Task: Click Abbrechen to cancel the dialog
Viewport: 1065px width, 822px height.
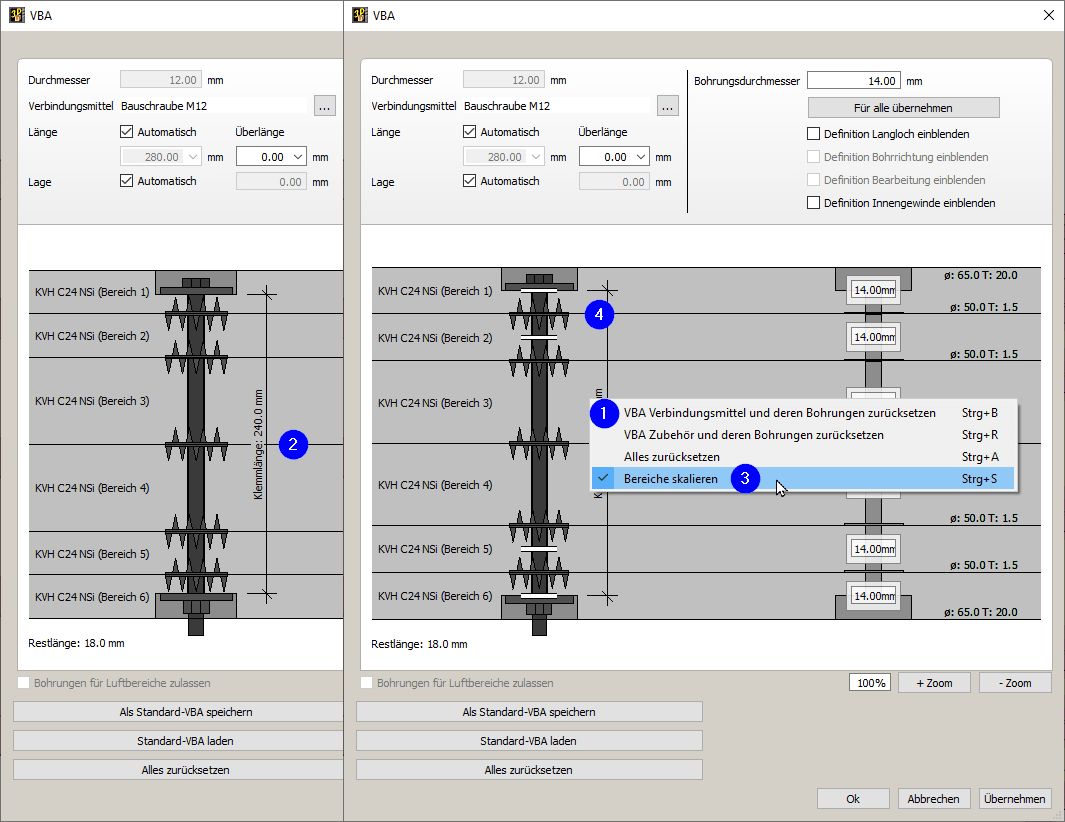Action: tap(933, 799)
